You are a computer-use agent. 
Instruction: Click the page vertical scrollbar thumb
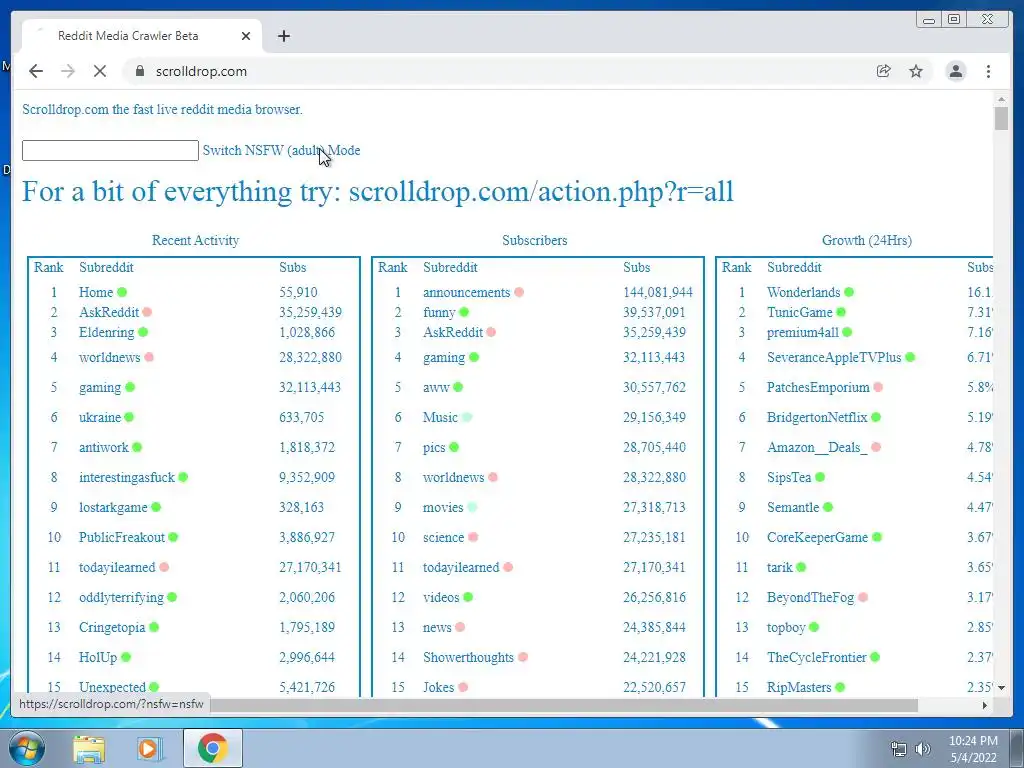tap(1001, 119)
